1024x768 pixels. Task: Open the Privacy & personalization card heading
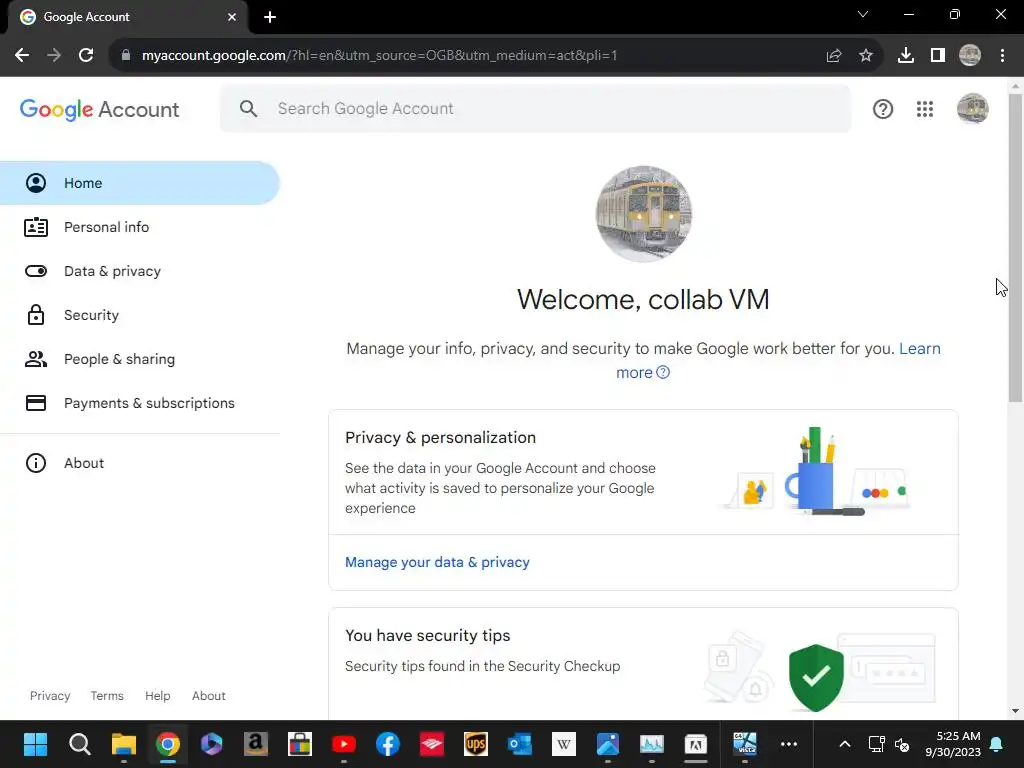(440, 438)
